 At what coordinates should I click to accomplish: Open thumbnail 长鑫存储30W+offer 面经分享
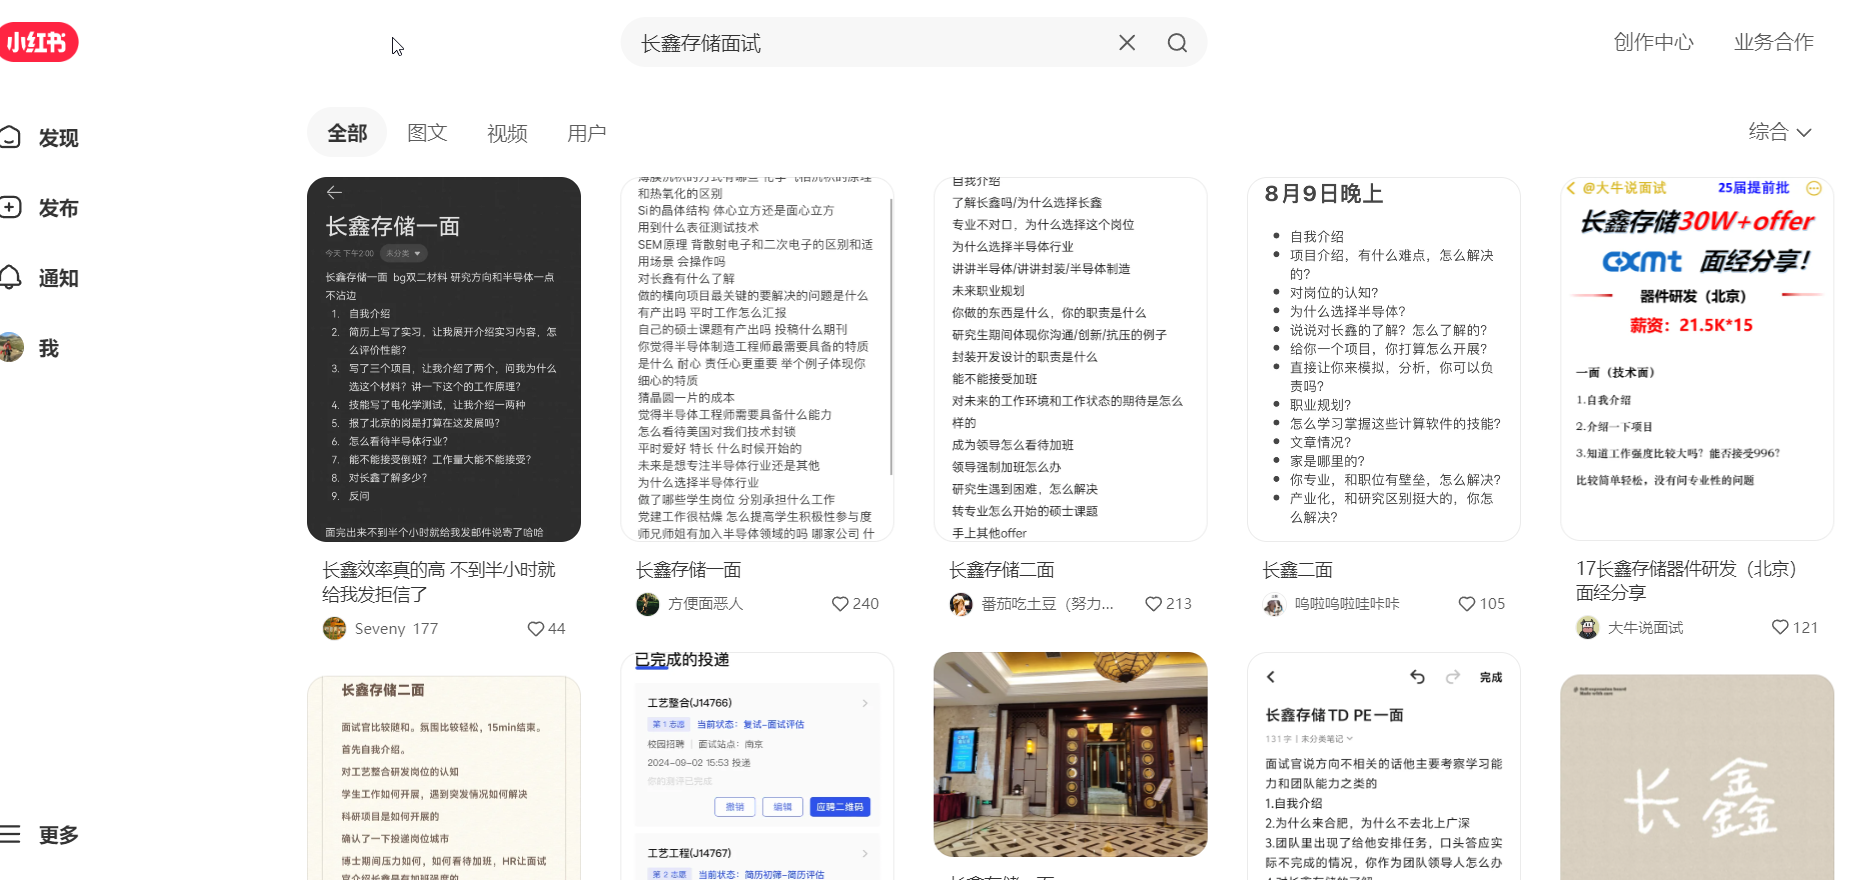pos(1696,359)
